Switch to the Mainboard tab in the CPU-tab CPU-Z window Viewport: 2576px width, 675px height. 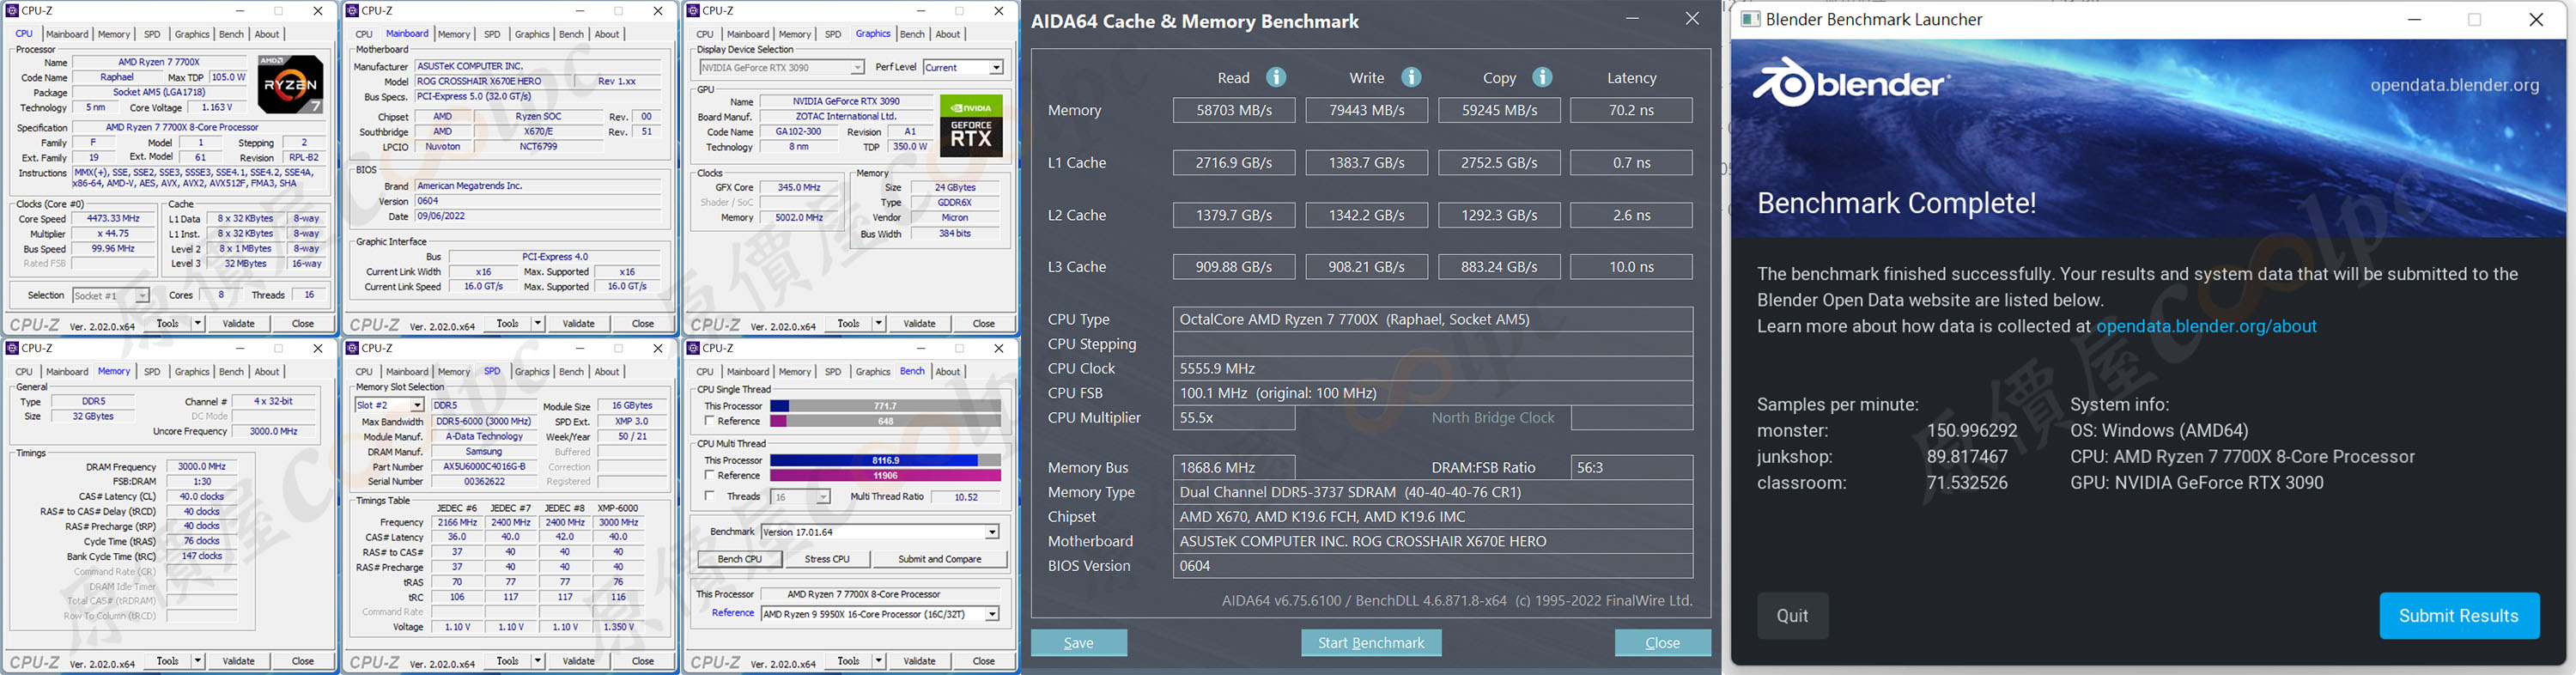67,34
